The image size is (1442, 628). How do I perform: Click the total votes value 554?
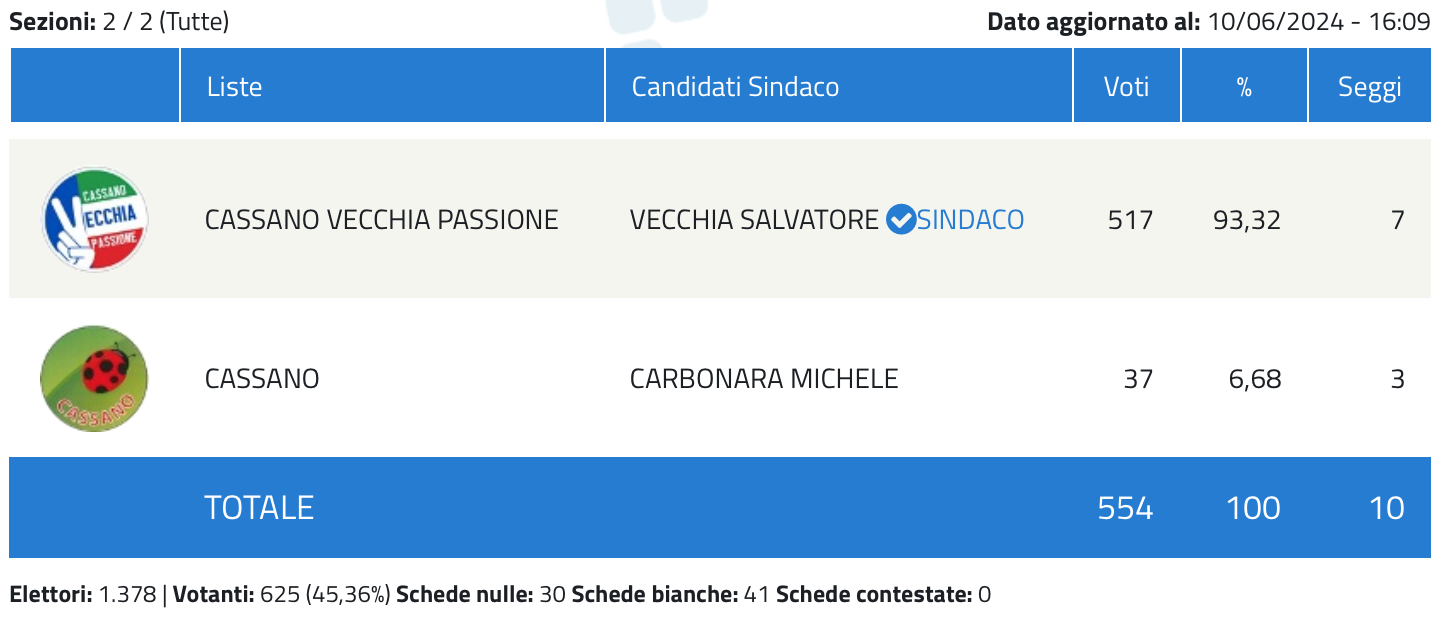pyautogui.click(x=1126, y=508)
